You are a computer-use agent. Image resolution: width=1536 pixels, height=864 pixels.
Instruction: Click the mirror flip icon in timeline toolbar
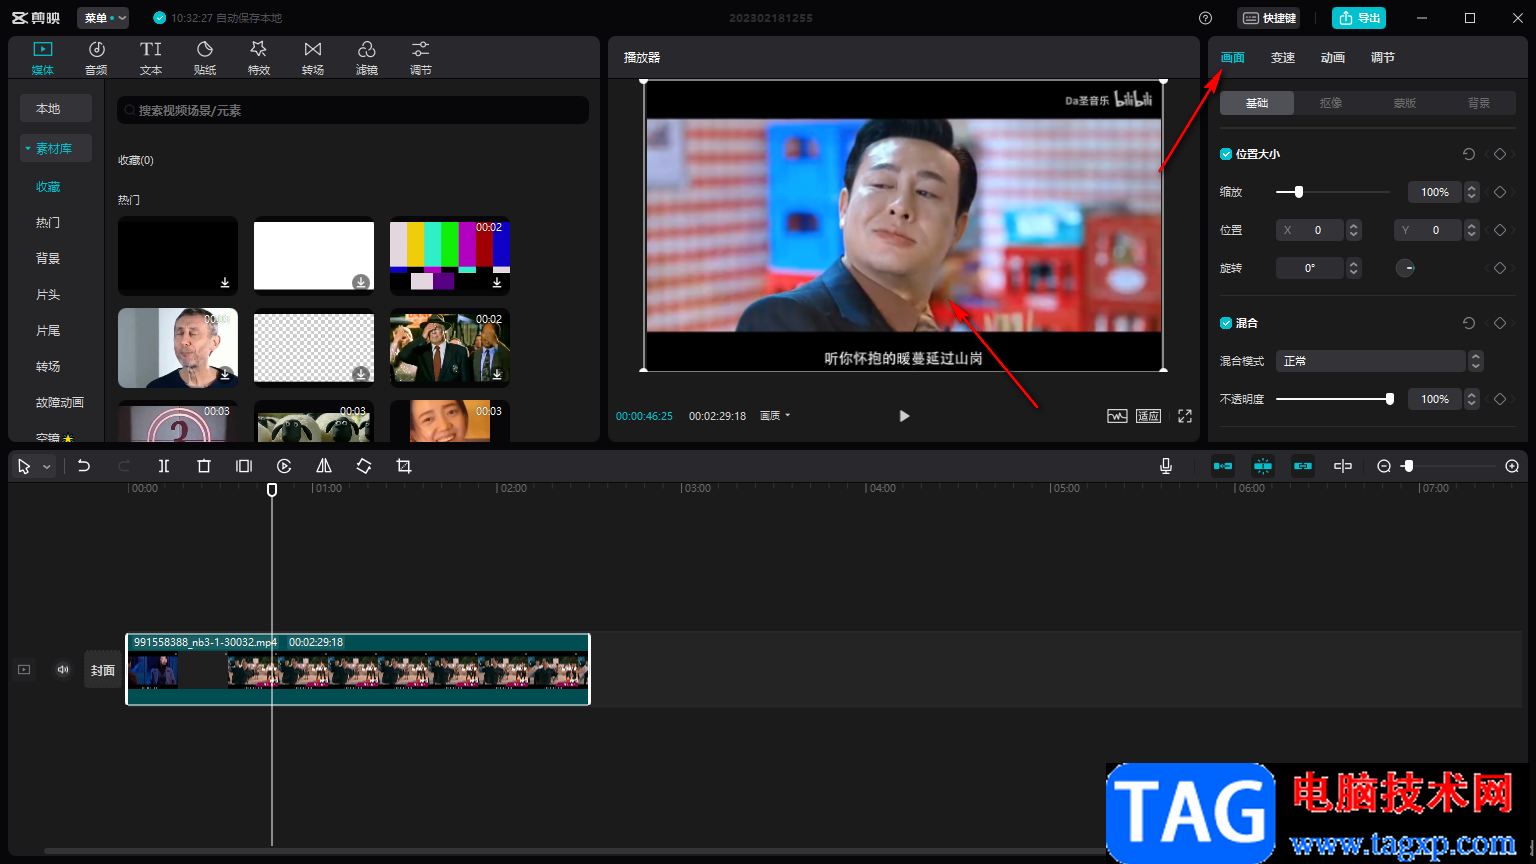(x=324, y=466)
